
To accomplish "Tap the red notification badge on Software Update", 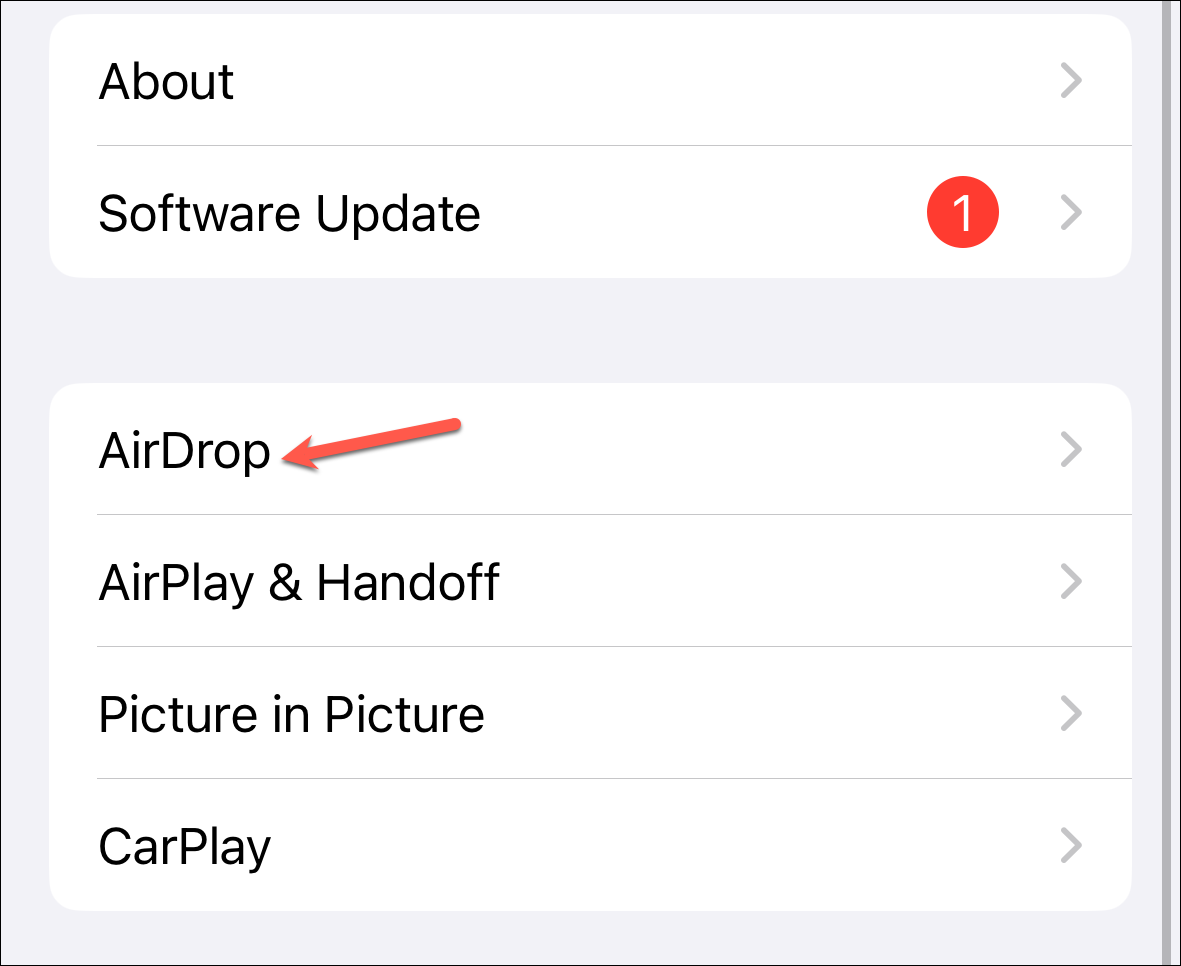I will [963, 212].
